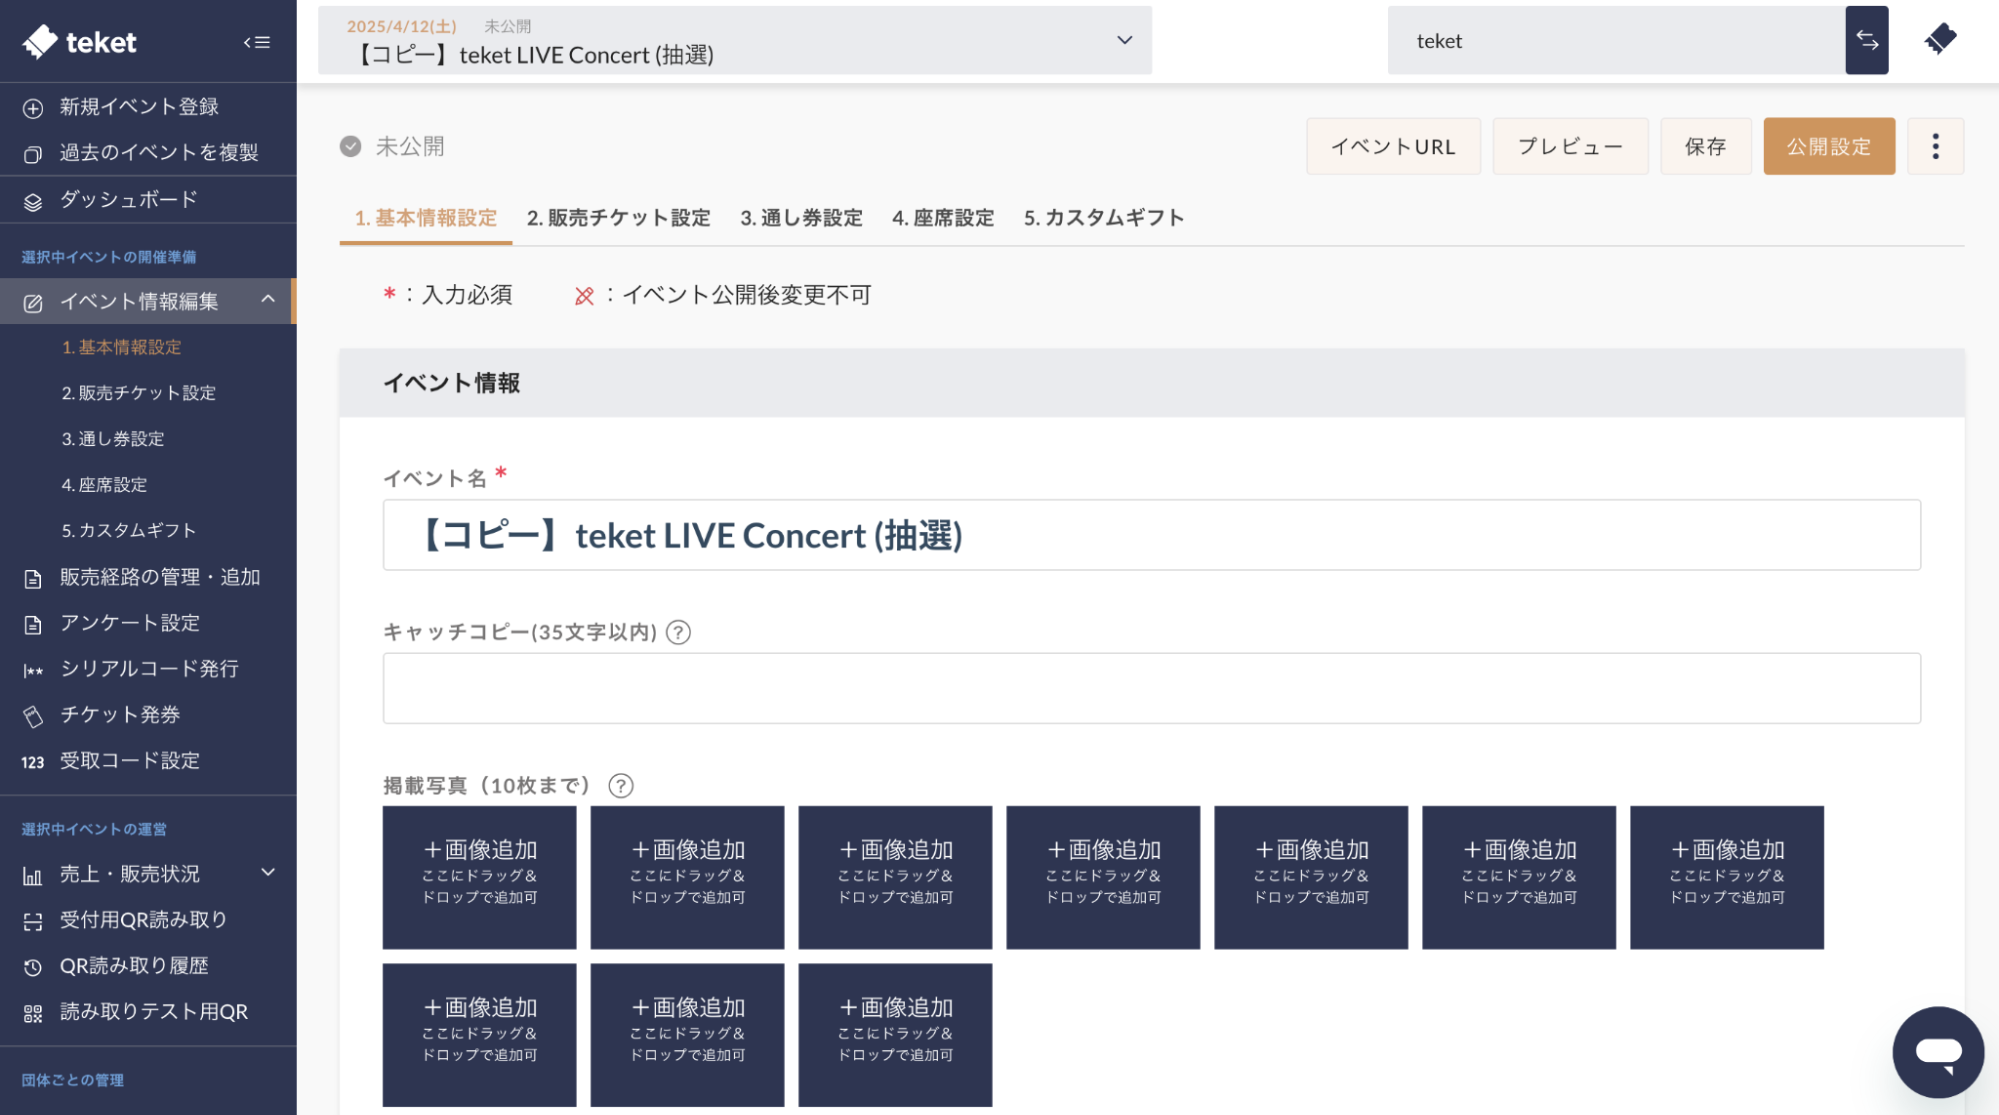
Task: Collapse the sidebar with the arrow icon
Action: click(256, 42)
